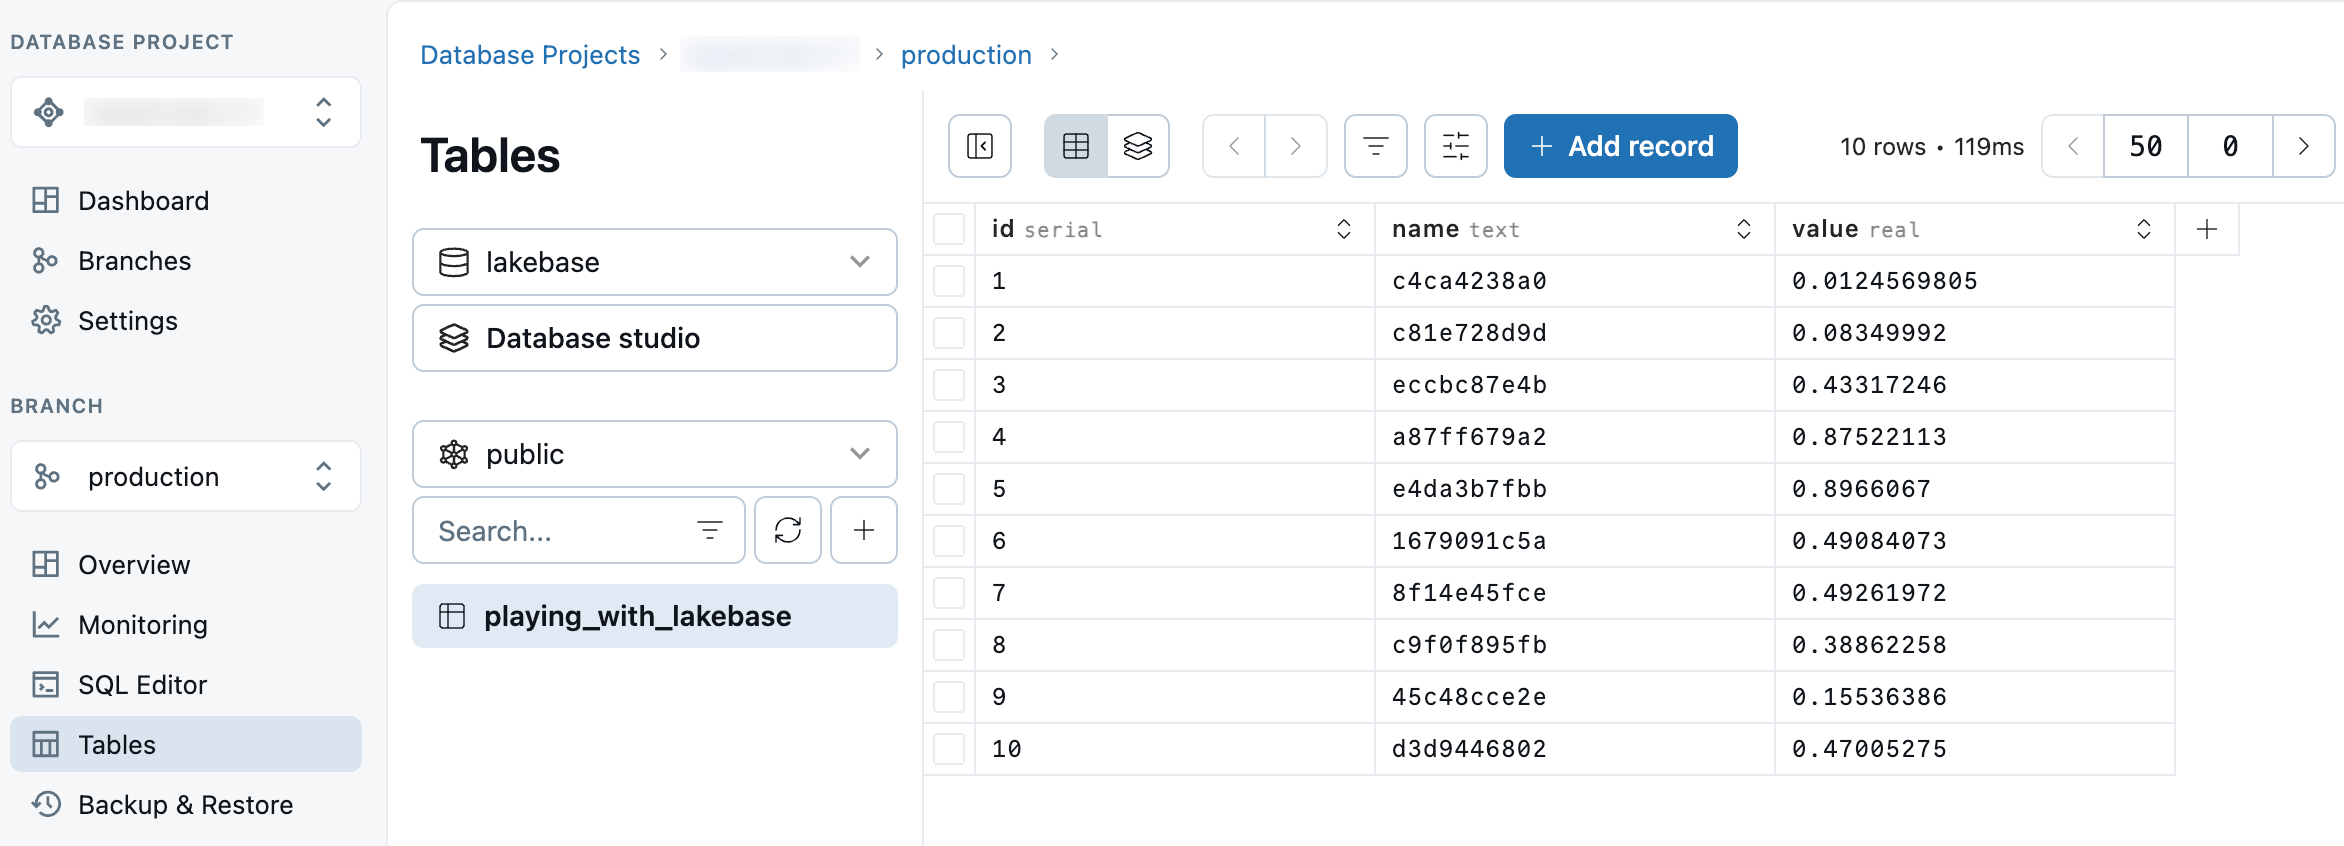Open the public schema dropdown
The width and height of the screenshot is (2344, 846).
point(655,454)
